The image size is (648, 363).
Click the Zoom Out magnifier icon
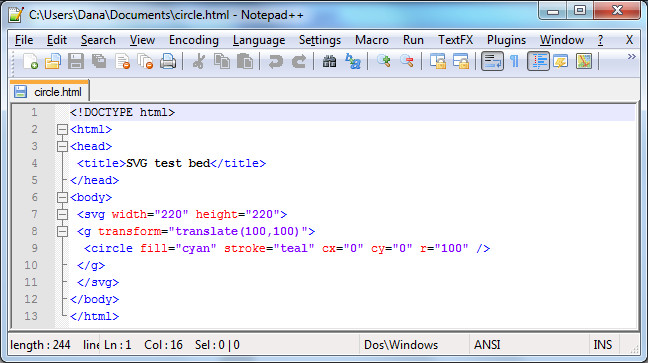point(407,62)
